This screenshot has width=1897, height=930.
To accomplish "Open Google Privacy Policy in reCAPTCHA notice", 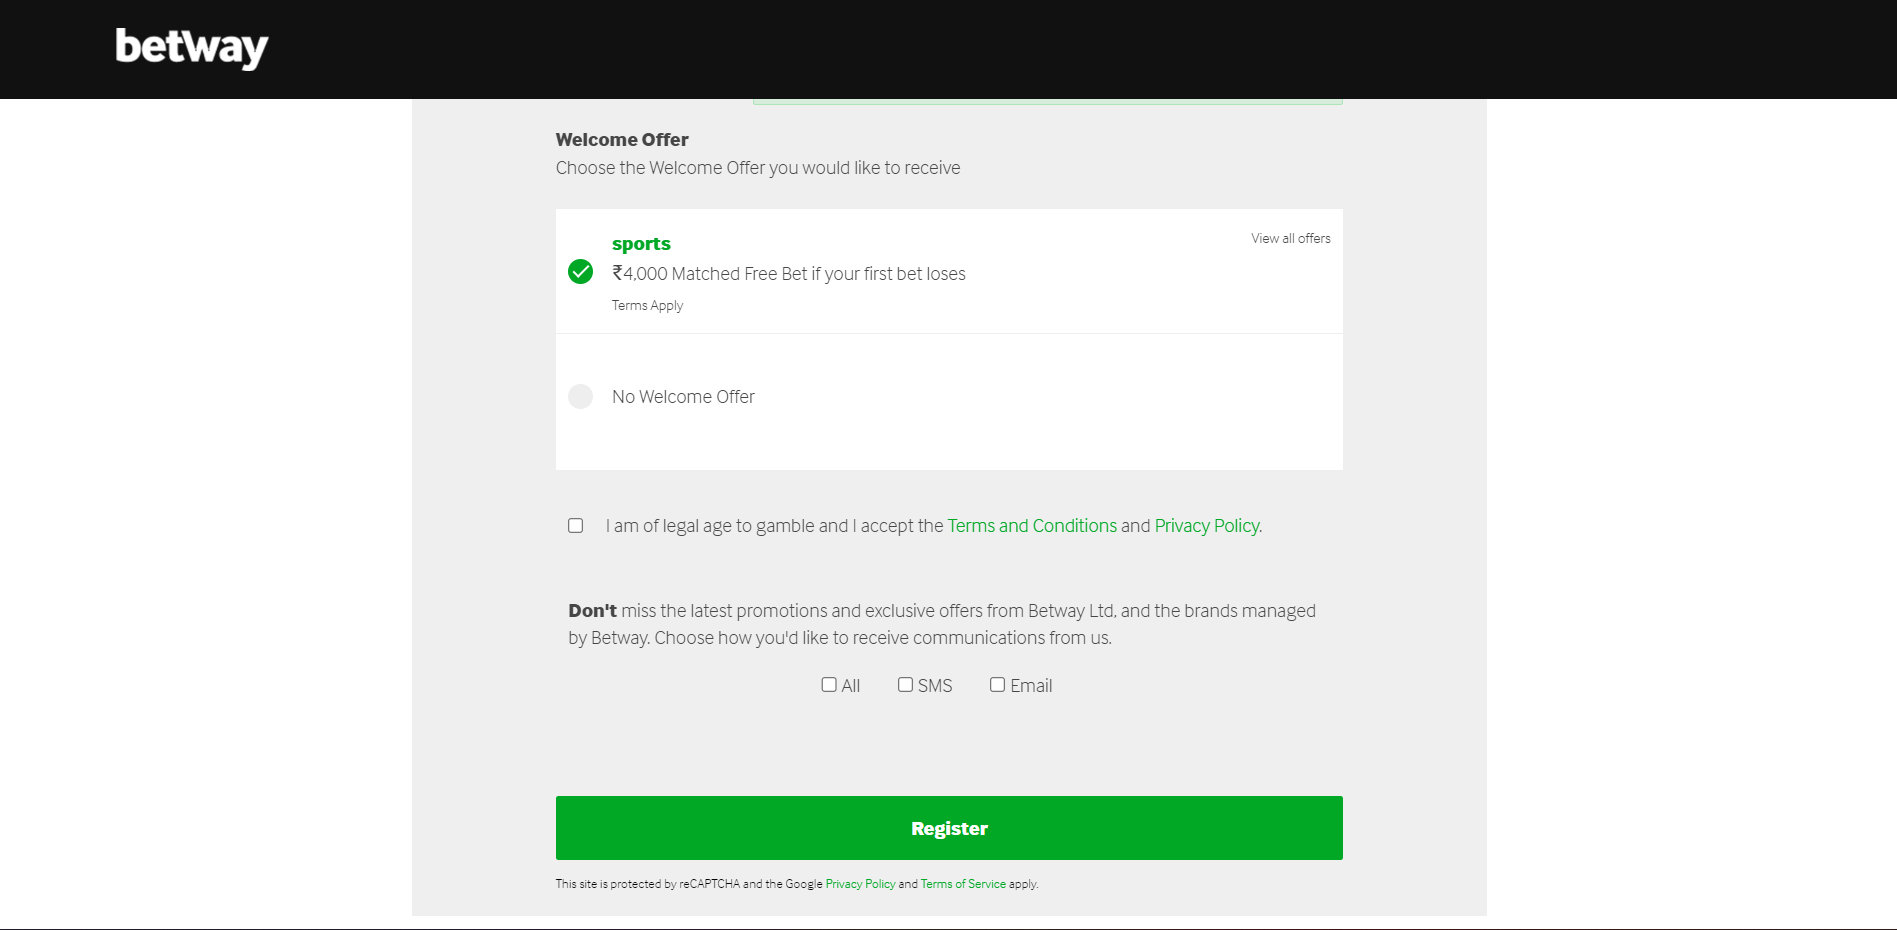I will pos(860,884).
